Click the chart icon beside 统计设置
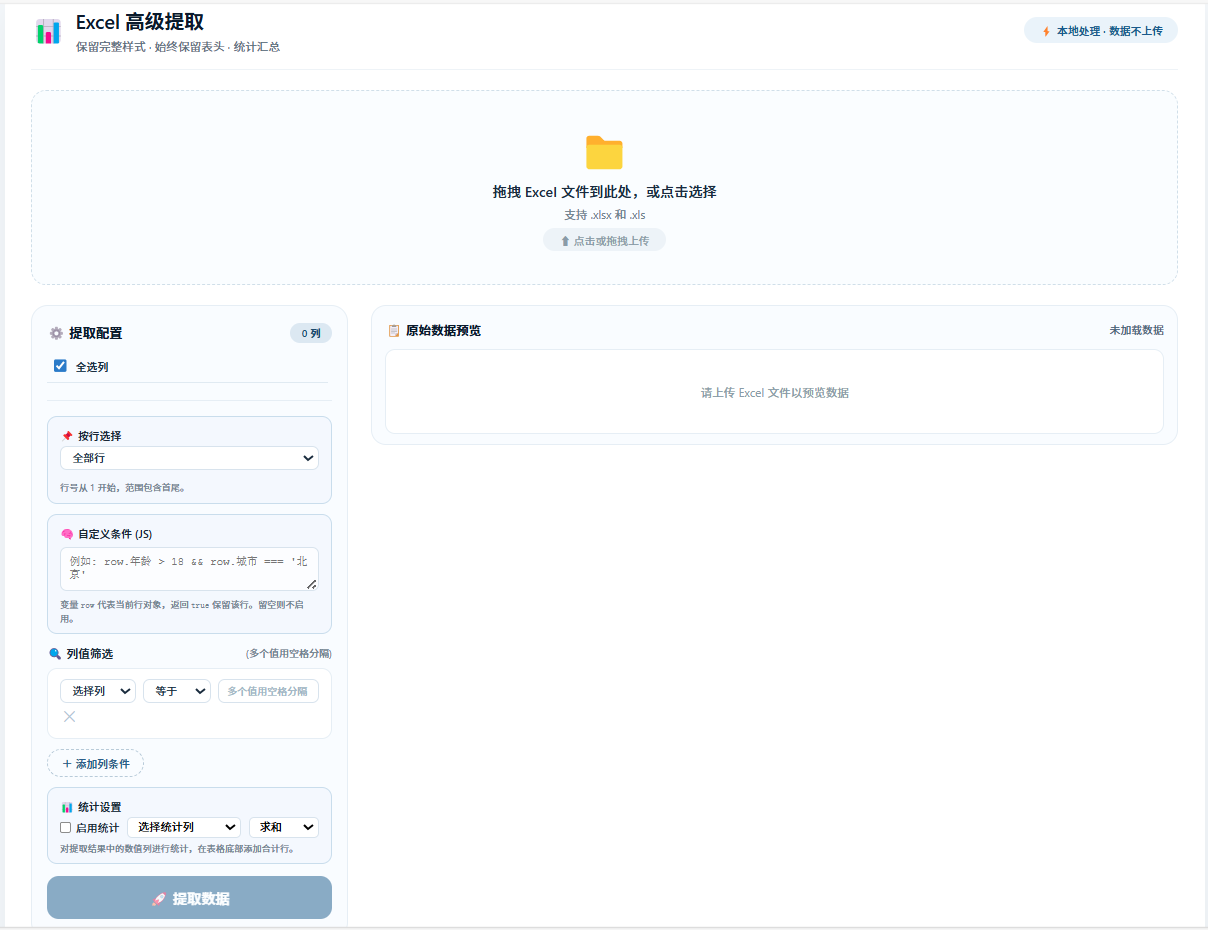Image resolution: width=1208 pixels, height=930 pixels. (67, 807)
